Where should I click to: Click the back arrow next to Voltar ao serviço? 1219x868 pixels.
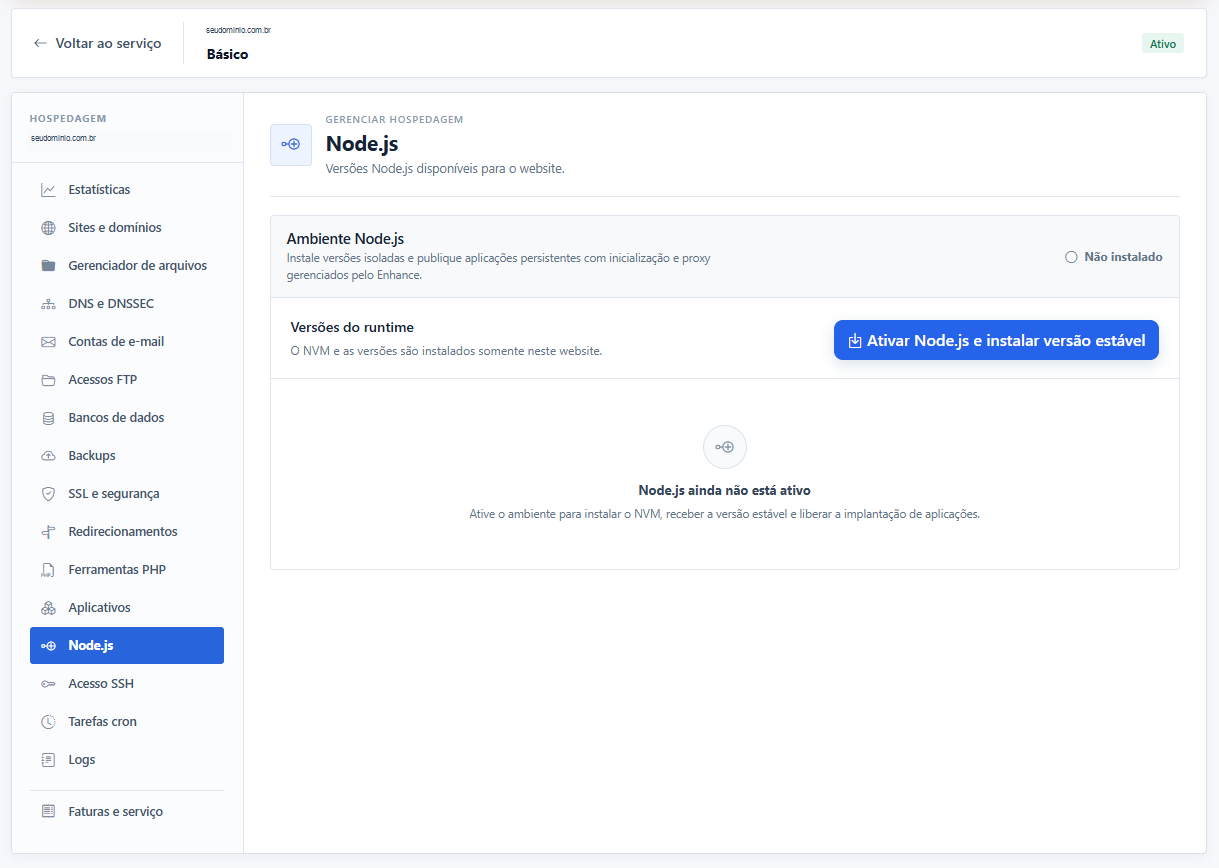point(40,43)
